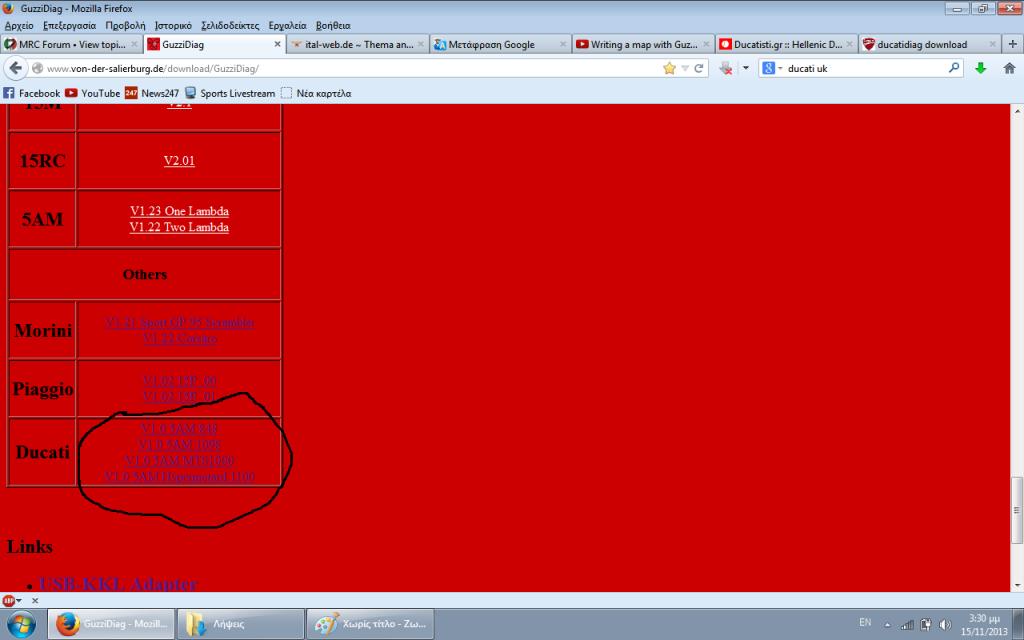The height and width of the screenshot is (640, 1024).
Task: Expand the URL history dropdown arrow
Action: 685,68
